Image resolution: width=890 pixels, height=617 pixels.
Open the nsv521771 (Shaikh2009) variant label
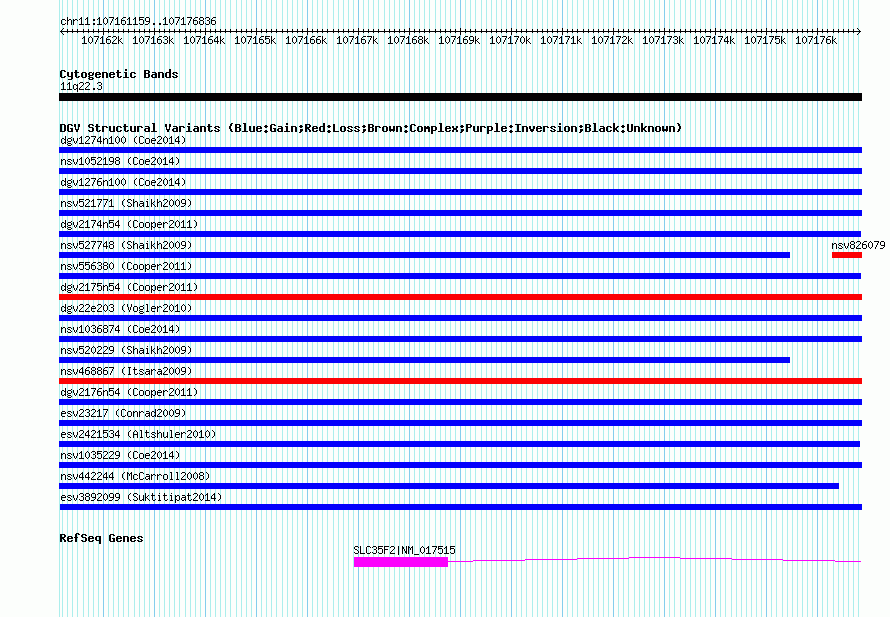point(126,203)
